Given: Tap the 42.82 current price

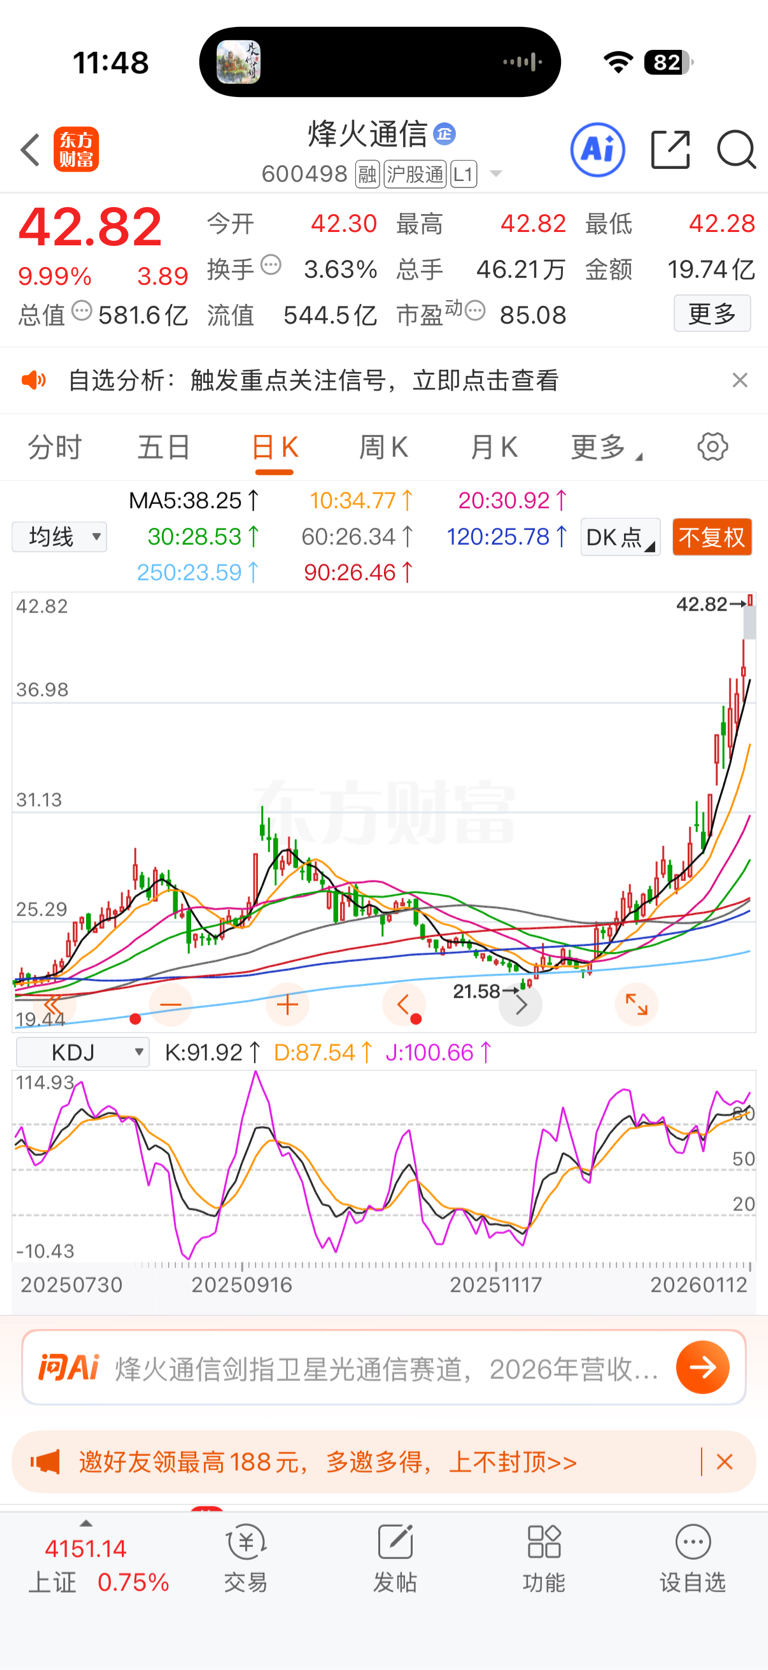Looking at the screenshot, I should click(x=90, y=226).
